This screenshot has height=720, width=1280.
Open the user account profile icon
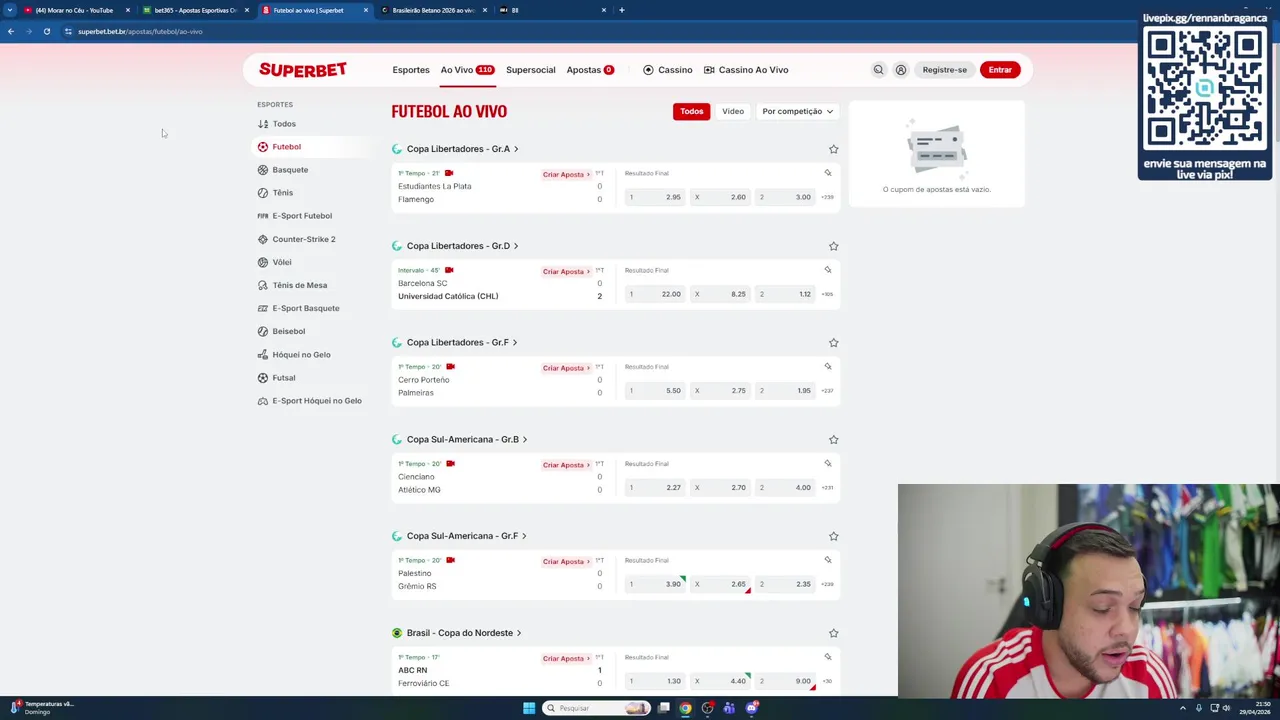pyautogui.click(x=901, y=70)
